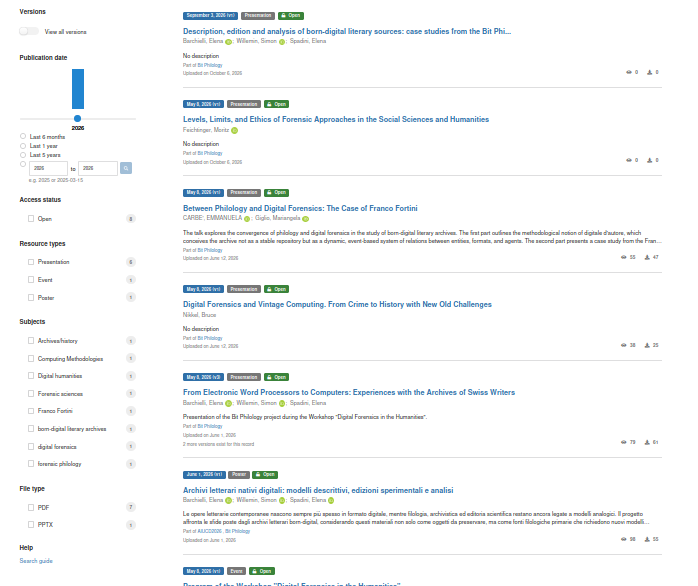
Task: Open Digital Forensics and Vintage Computing record
Action: 337,305
